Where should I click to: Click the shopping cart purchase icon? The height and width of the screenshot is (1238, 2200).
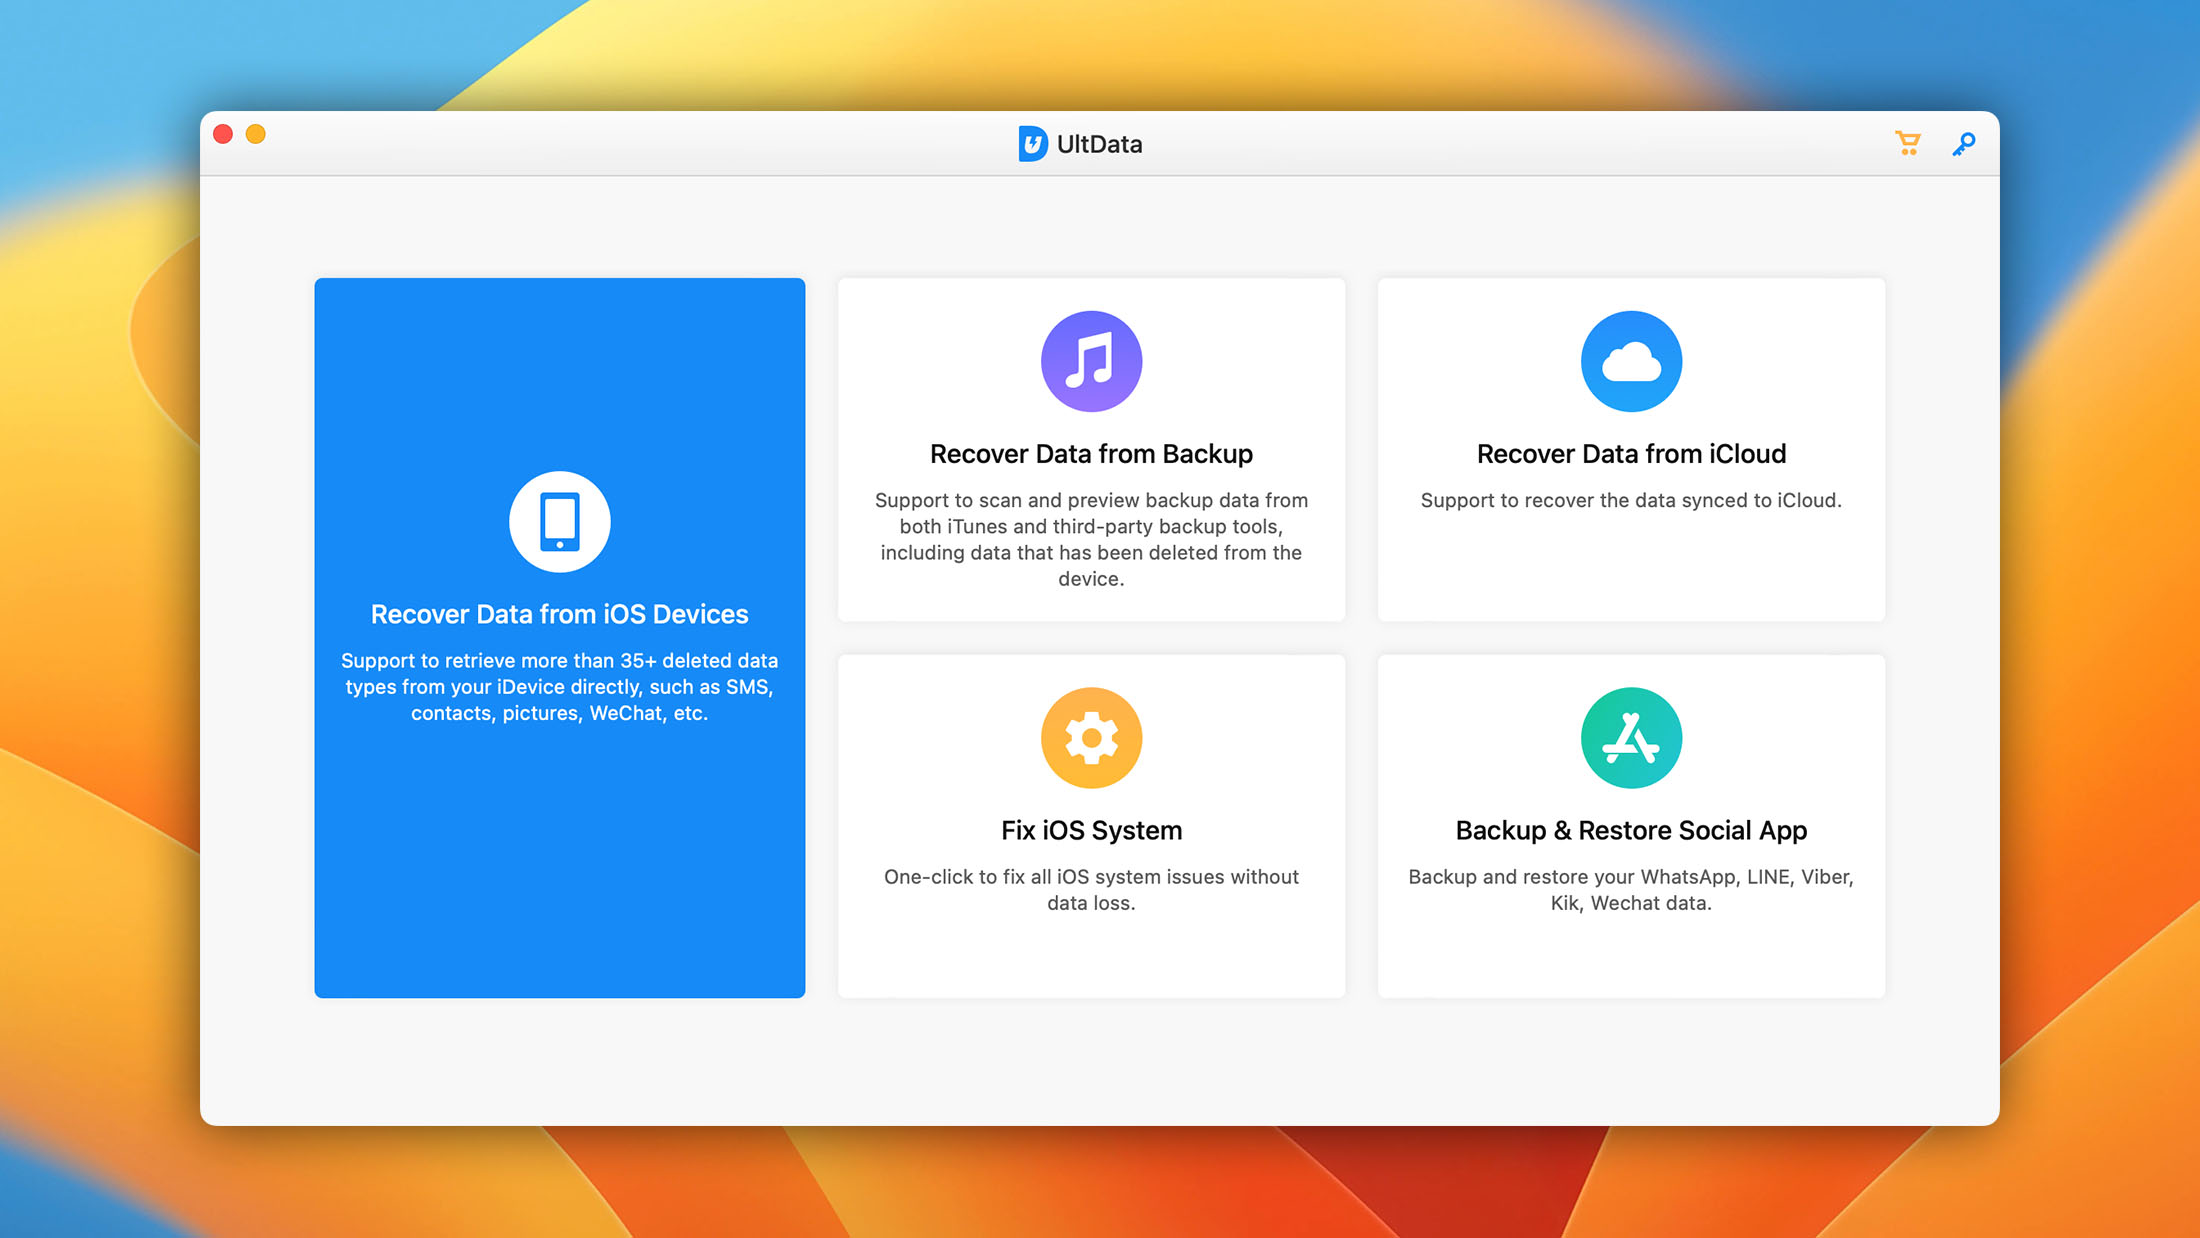coord(1907,144)
